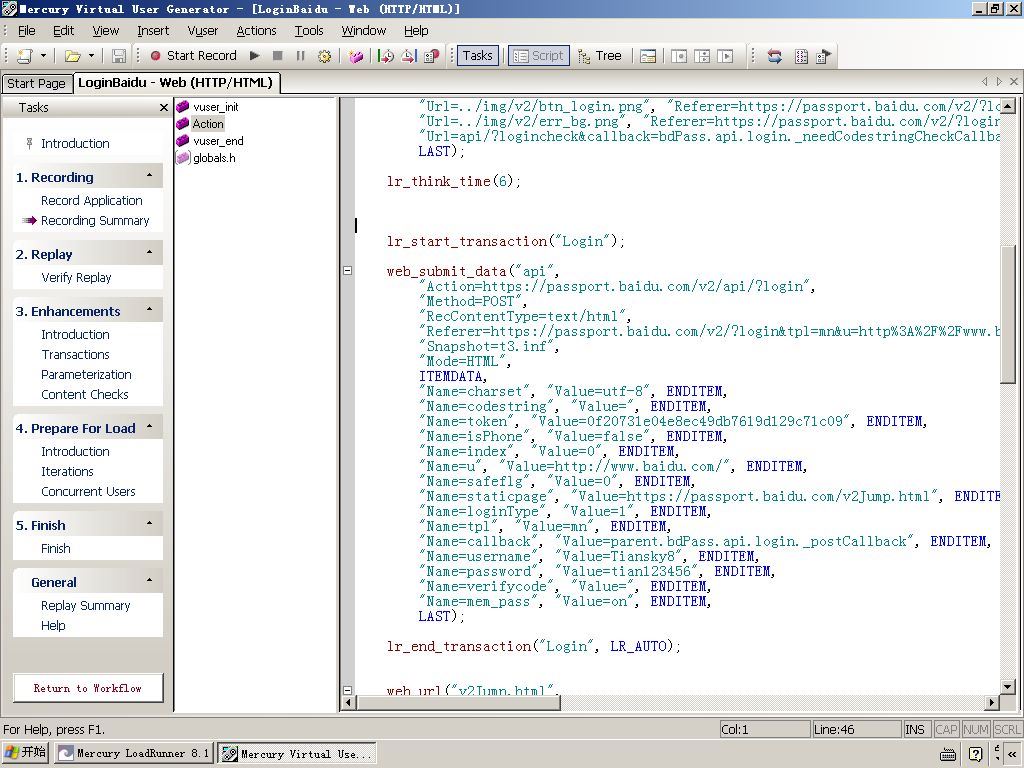Click the red clock end-transaction icon

(409, 56)
